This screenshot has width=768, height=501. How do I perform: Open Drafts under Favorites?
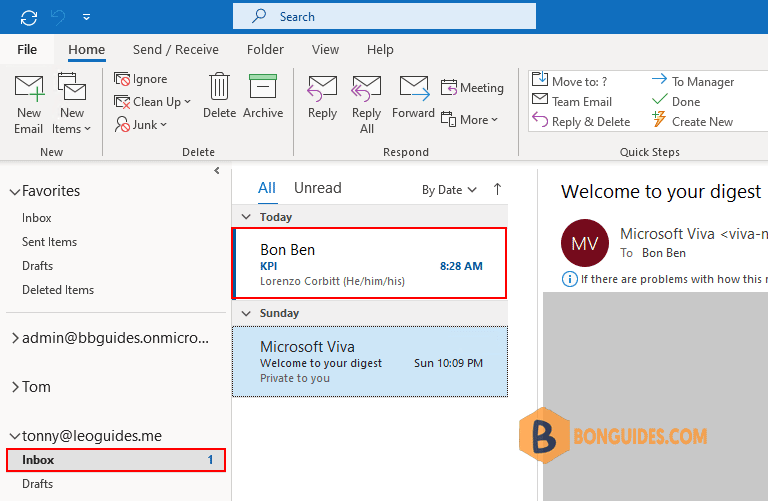pyautogui.click(x=37, y=266)
